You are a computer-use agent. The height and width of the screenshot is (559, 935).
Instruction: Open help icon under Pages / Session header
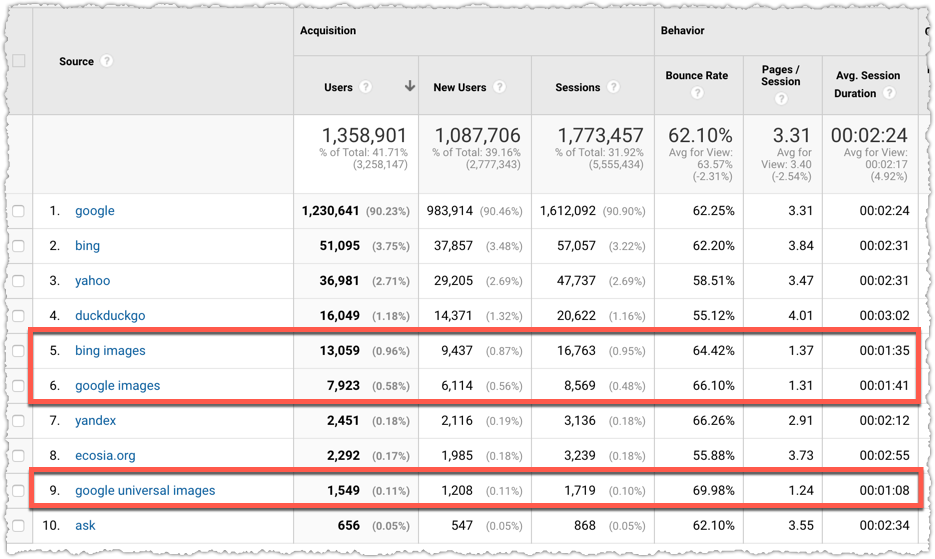(x=781, y=99)
